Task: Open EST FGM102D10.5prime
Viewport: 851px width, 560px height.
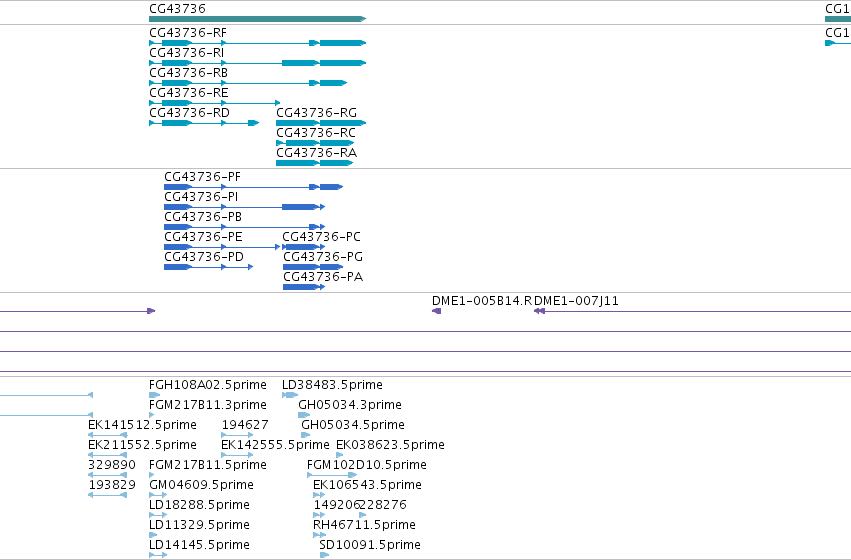Action: pos(332,475)
